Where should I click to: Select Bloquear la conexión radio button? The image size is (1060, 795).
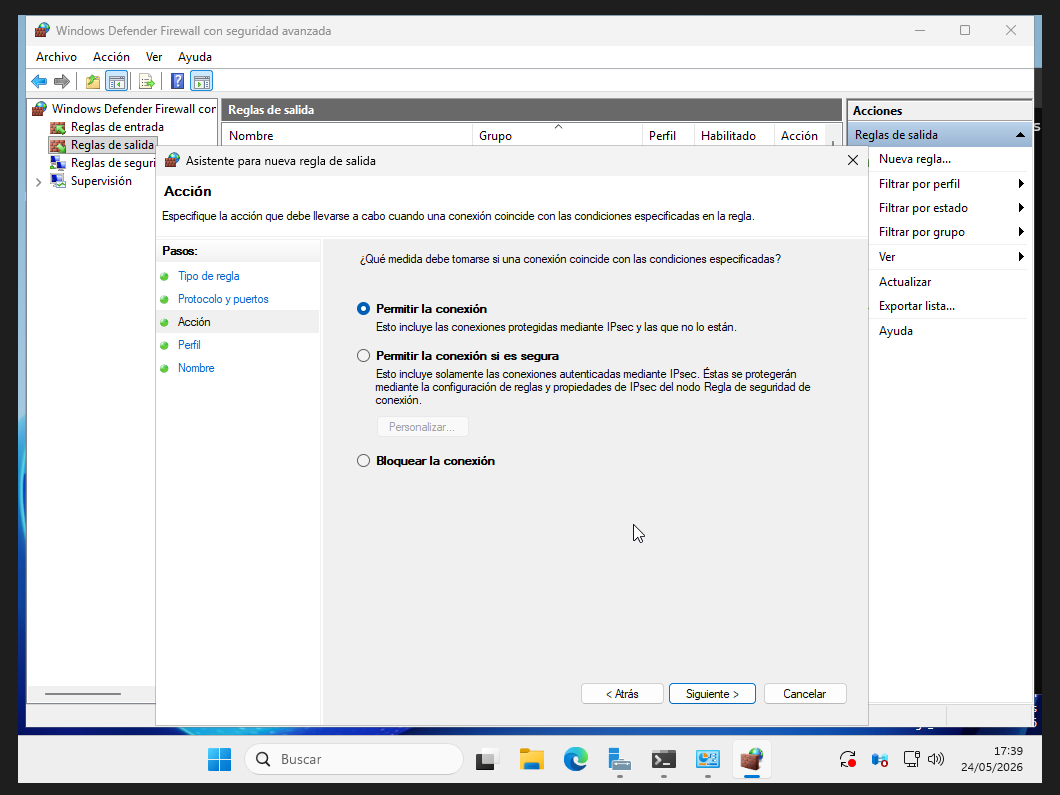[364, 461]
